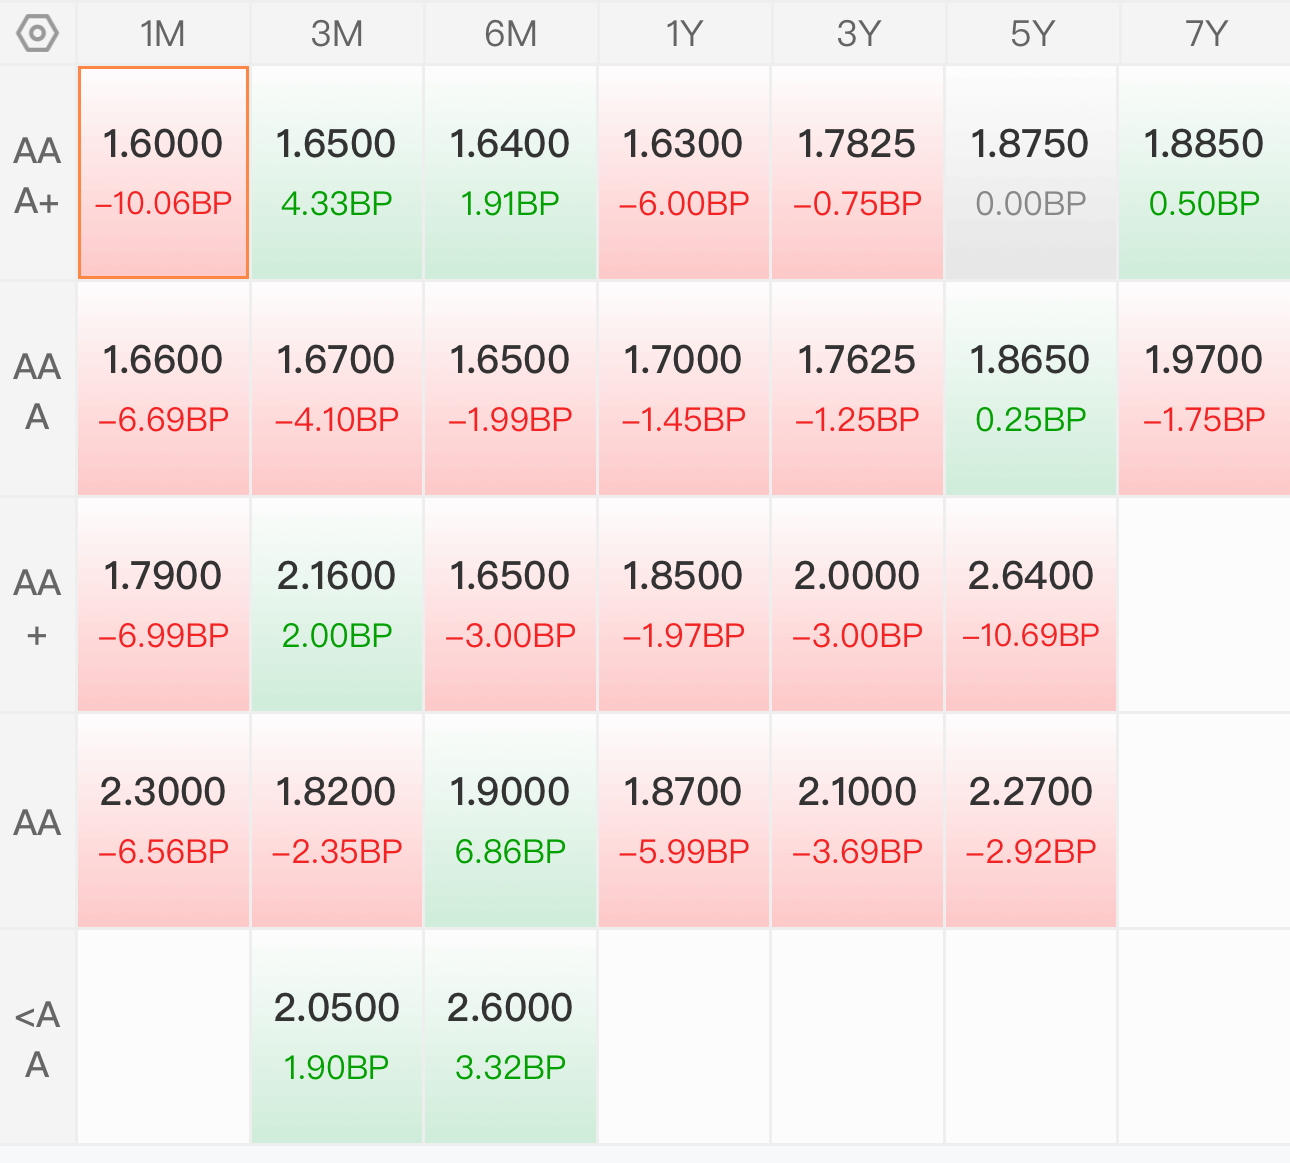Image resolution: width=1290 pixels, height=1163 pixels.
Task: Select the 1M column header
Action: 163,34
